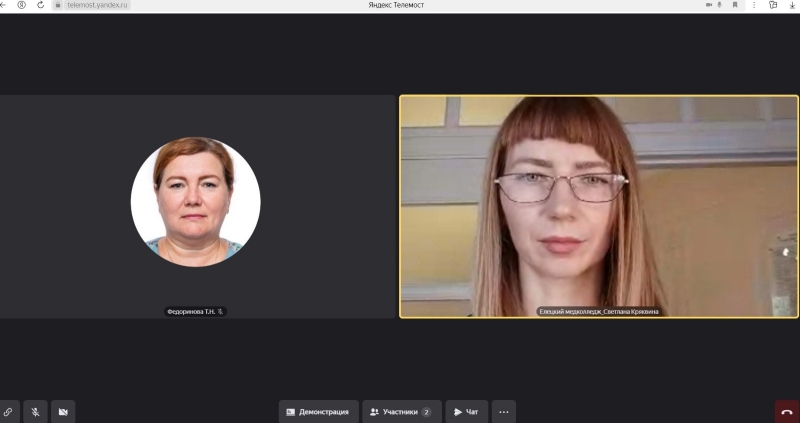
Task: Toggle the camera on/off button
Action: coord(62,411)
